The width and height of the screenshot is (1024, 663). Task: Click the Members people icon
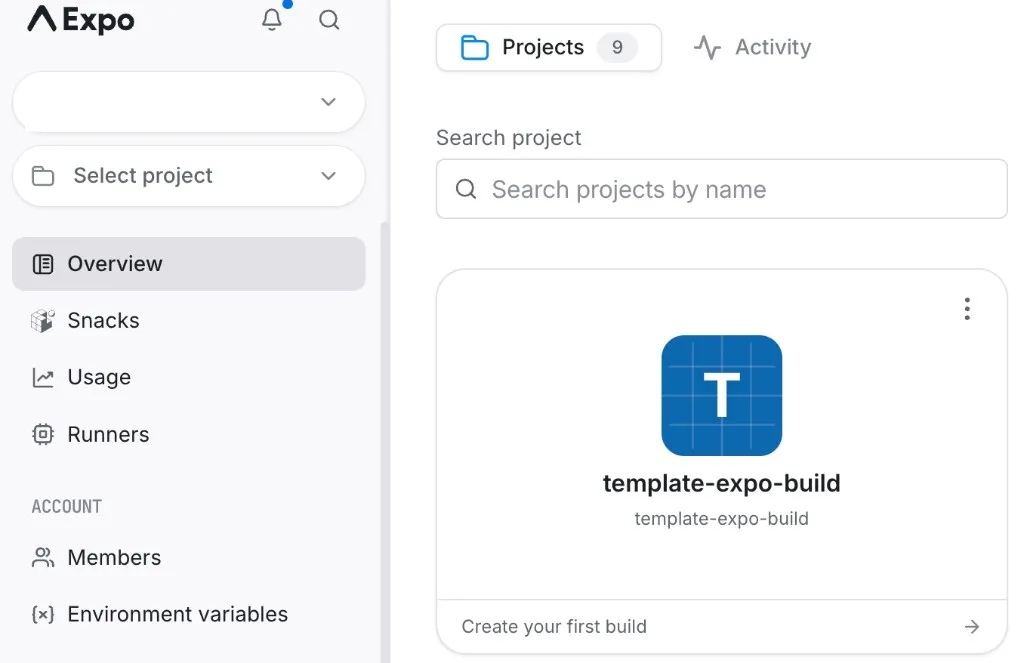pos(43,557)
